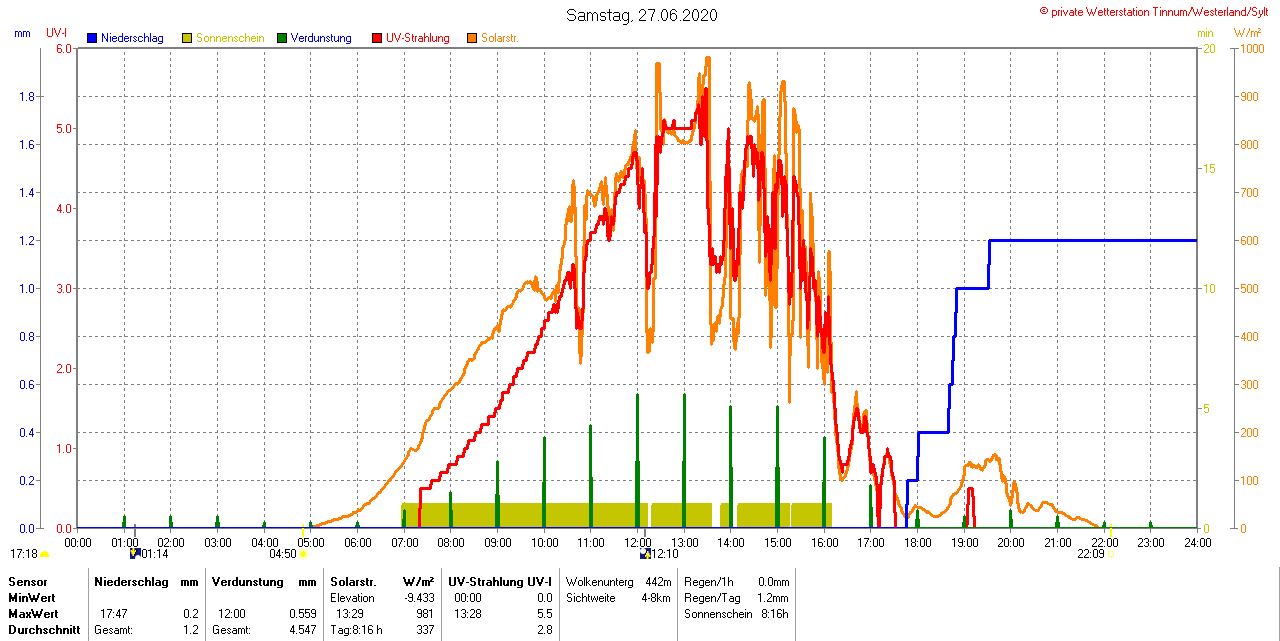Click the yellow icon next to 17:18
This screenshot has width=1280, height=641.
[44, 554]
